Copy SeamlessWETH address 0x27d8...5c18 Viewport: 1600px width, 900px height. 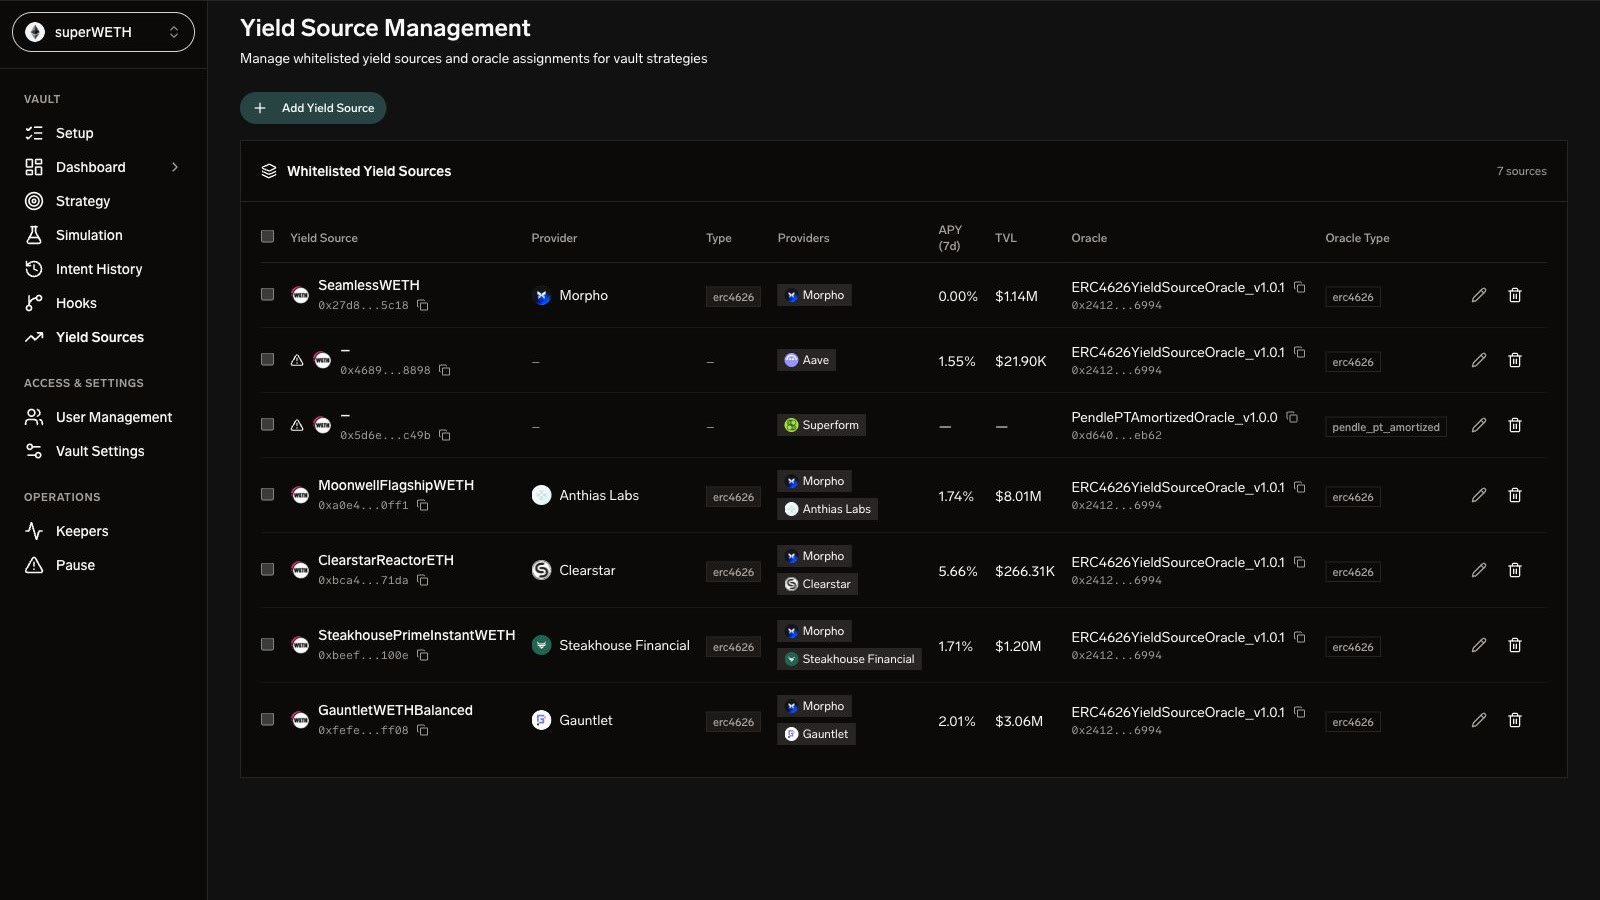[423, 305]
